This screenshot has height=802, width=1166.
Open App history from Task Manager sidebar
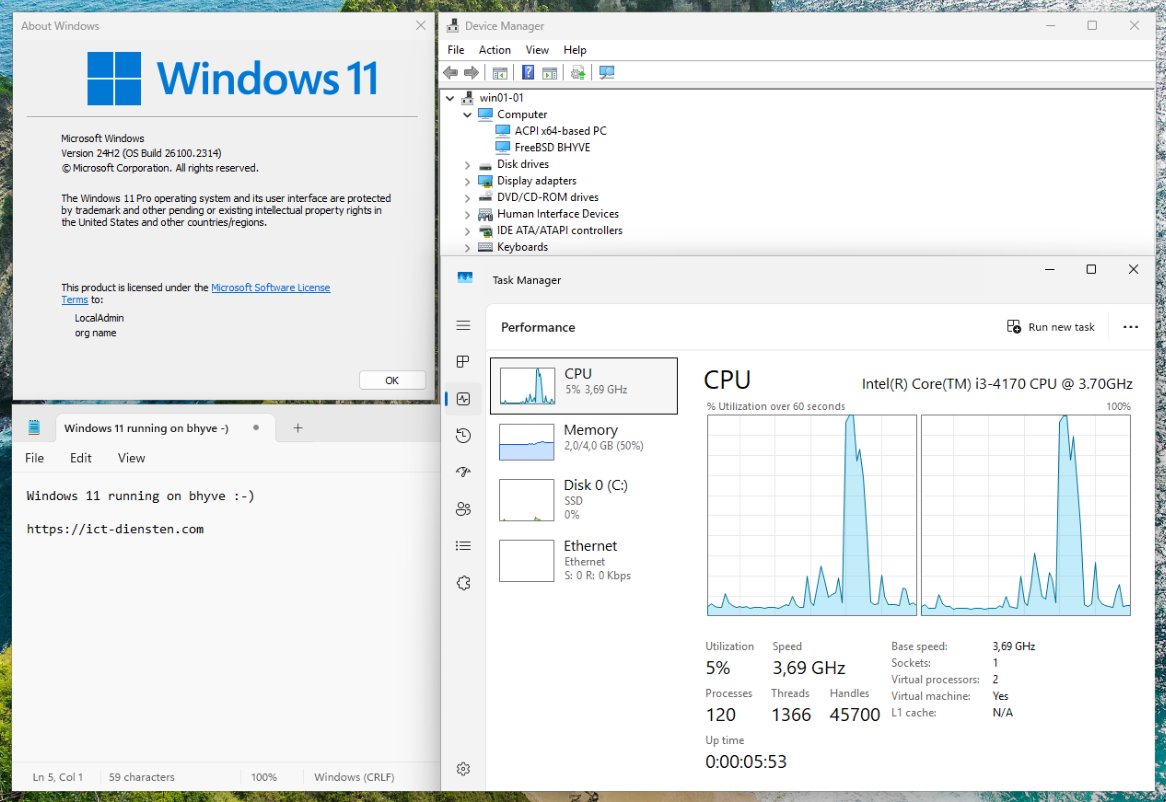(x=463, y=436)
